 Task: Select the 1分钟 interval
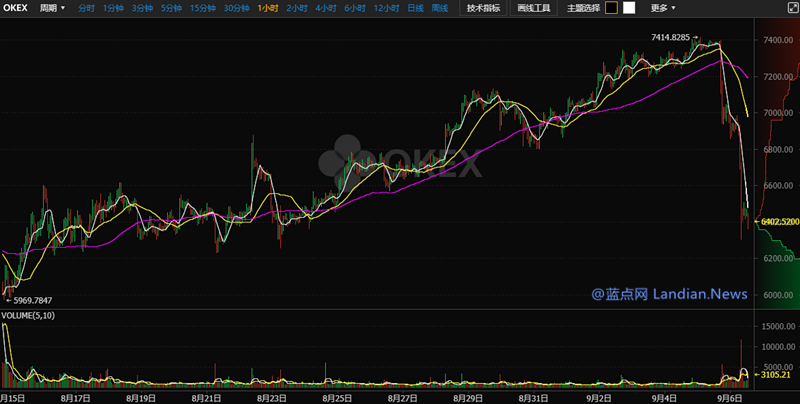click(114, 8)
